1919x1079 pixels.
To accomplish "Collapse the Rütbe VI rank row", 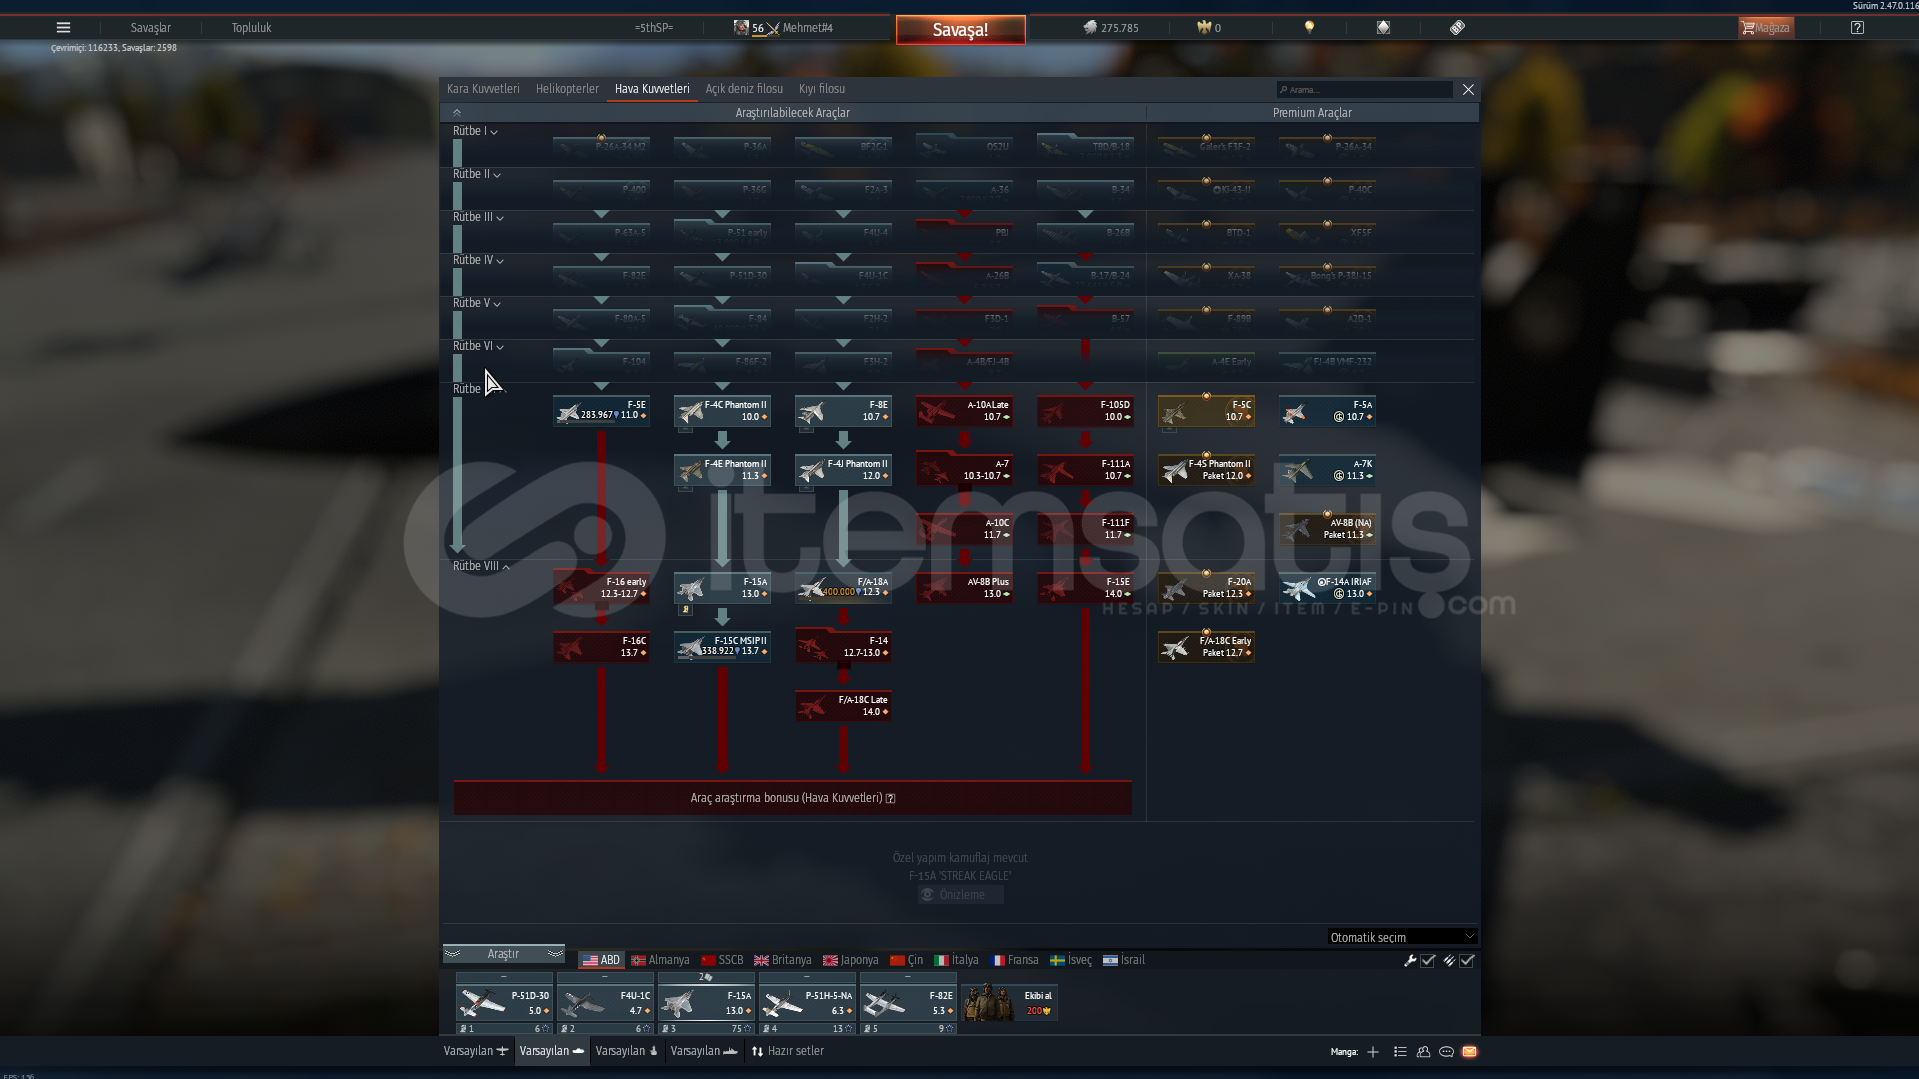I will (x=478, y=346).
